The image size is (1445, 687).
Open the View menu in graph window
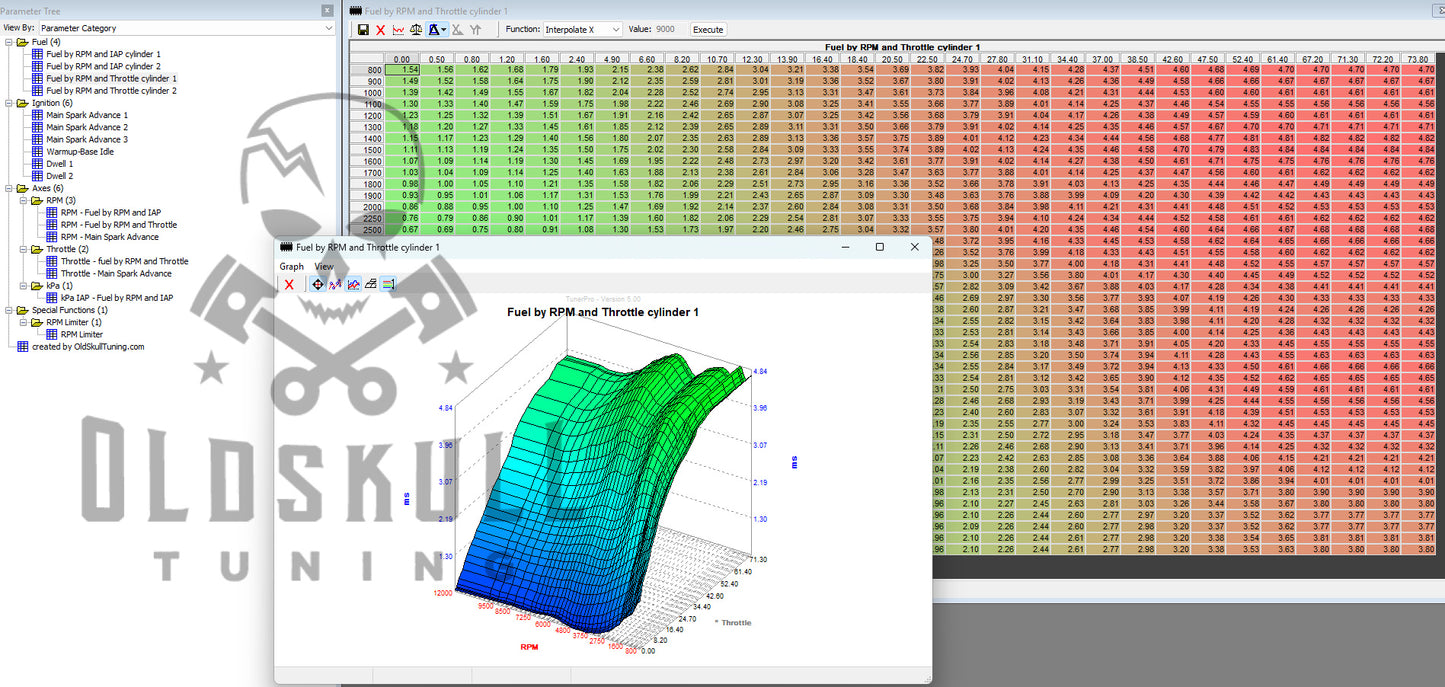(x=324, y=267)
